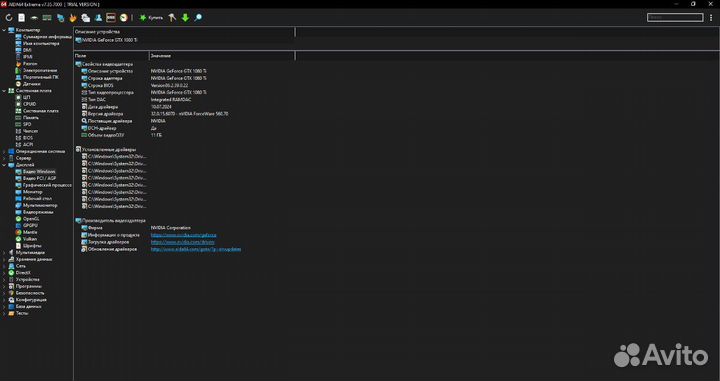Click the overlapping windows toolbar icon
Screen dimensions: 720x381
85,17
